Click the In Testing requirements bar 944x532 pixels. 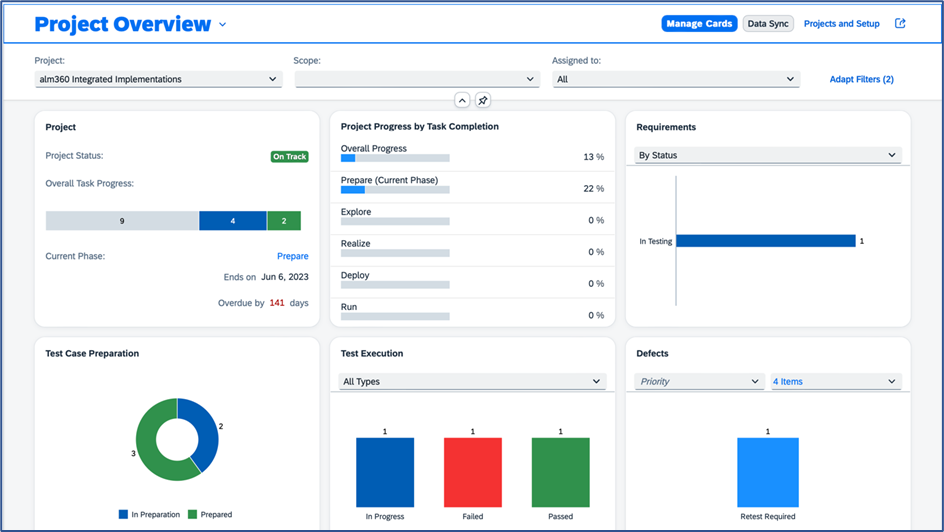(765, 241)
